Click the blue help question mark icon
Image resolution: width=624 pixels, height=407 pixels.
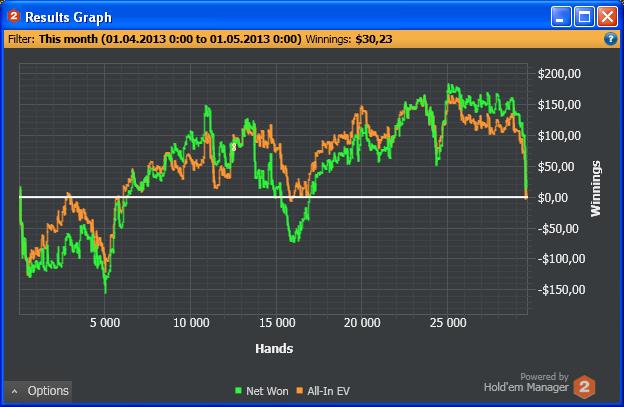pos(610,39)
